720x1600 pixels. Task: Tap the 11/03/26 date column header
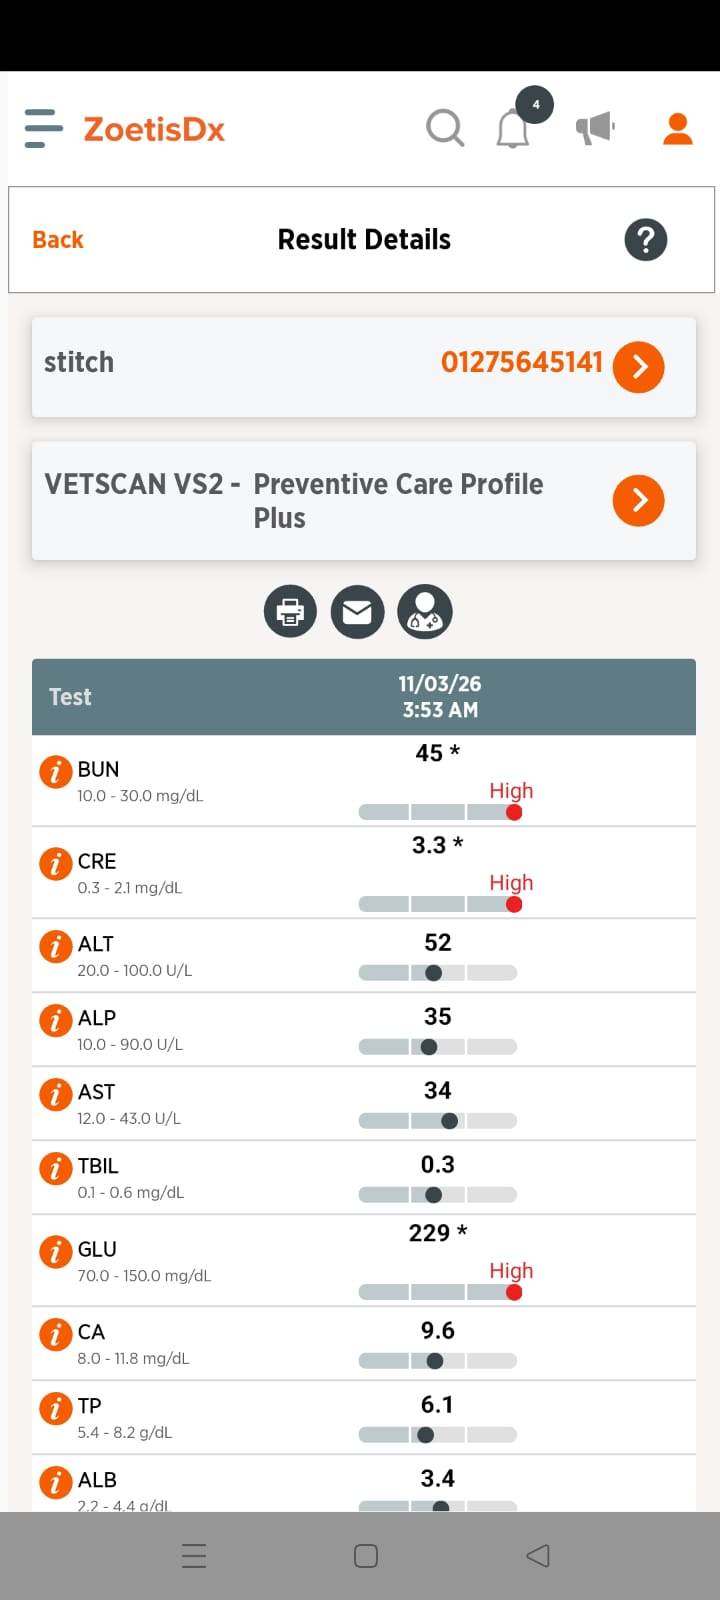point(440,697)
